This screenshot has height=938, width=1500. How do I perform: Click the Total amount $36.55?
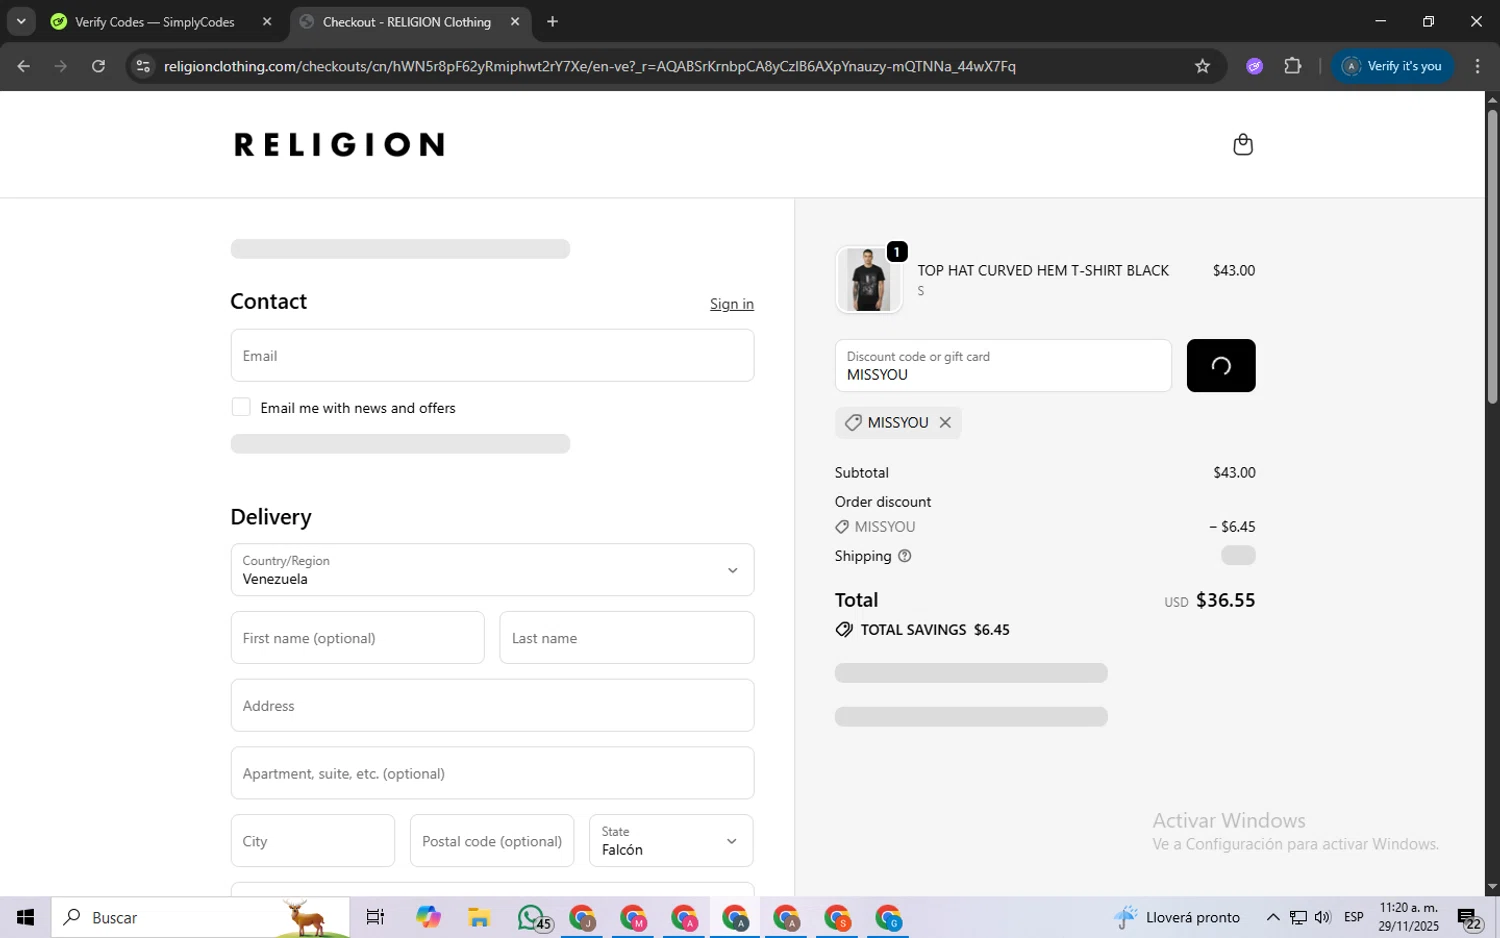pos(1225,600)
